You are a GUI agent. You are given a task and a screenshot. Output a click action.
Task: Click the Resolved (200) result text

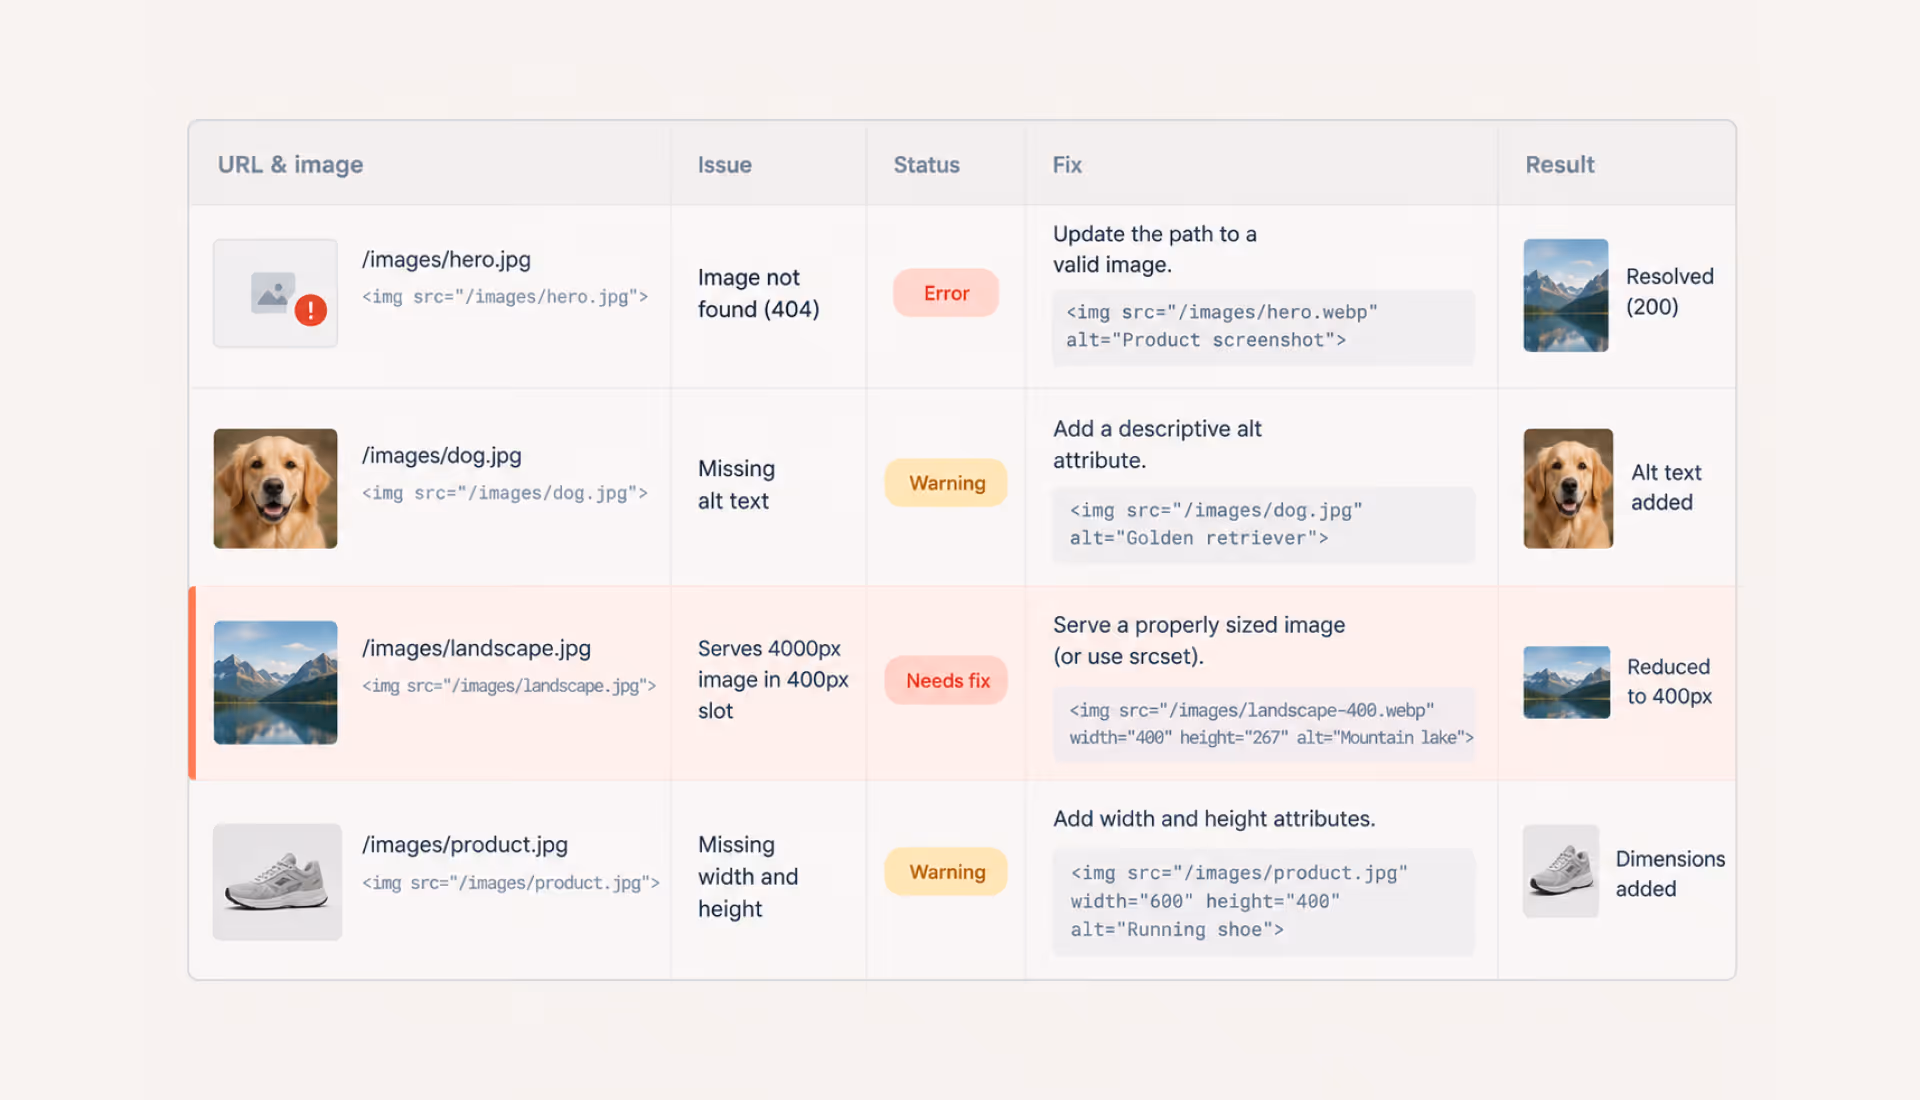1670,292
